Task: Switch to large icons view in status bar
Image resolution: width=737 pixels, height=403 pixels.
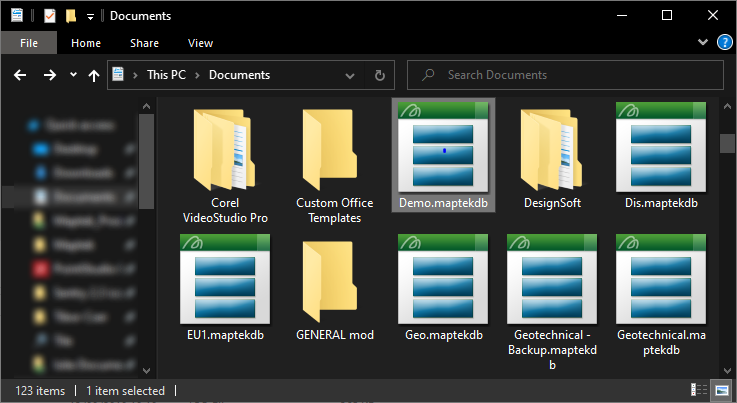Action: [x=722, y=390]
